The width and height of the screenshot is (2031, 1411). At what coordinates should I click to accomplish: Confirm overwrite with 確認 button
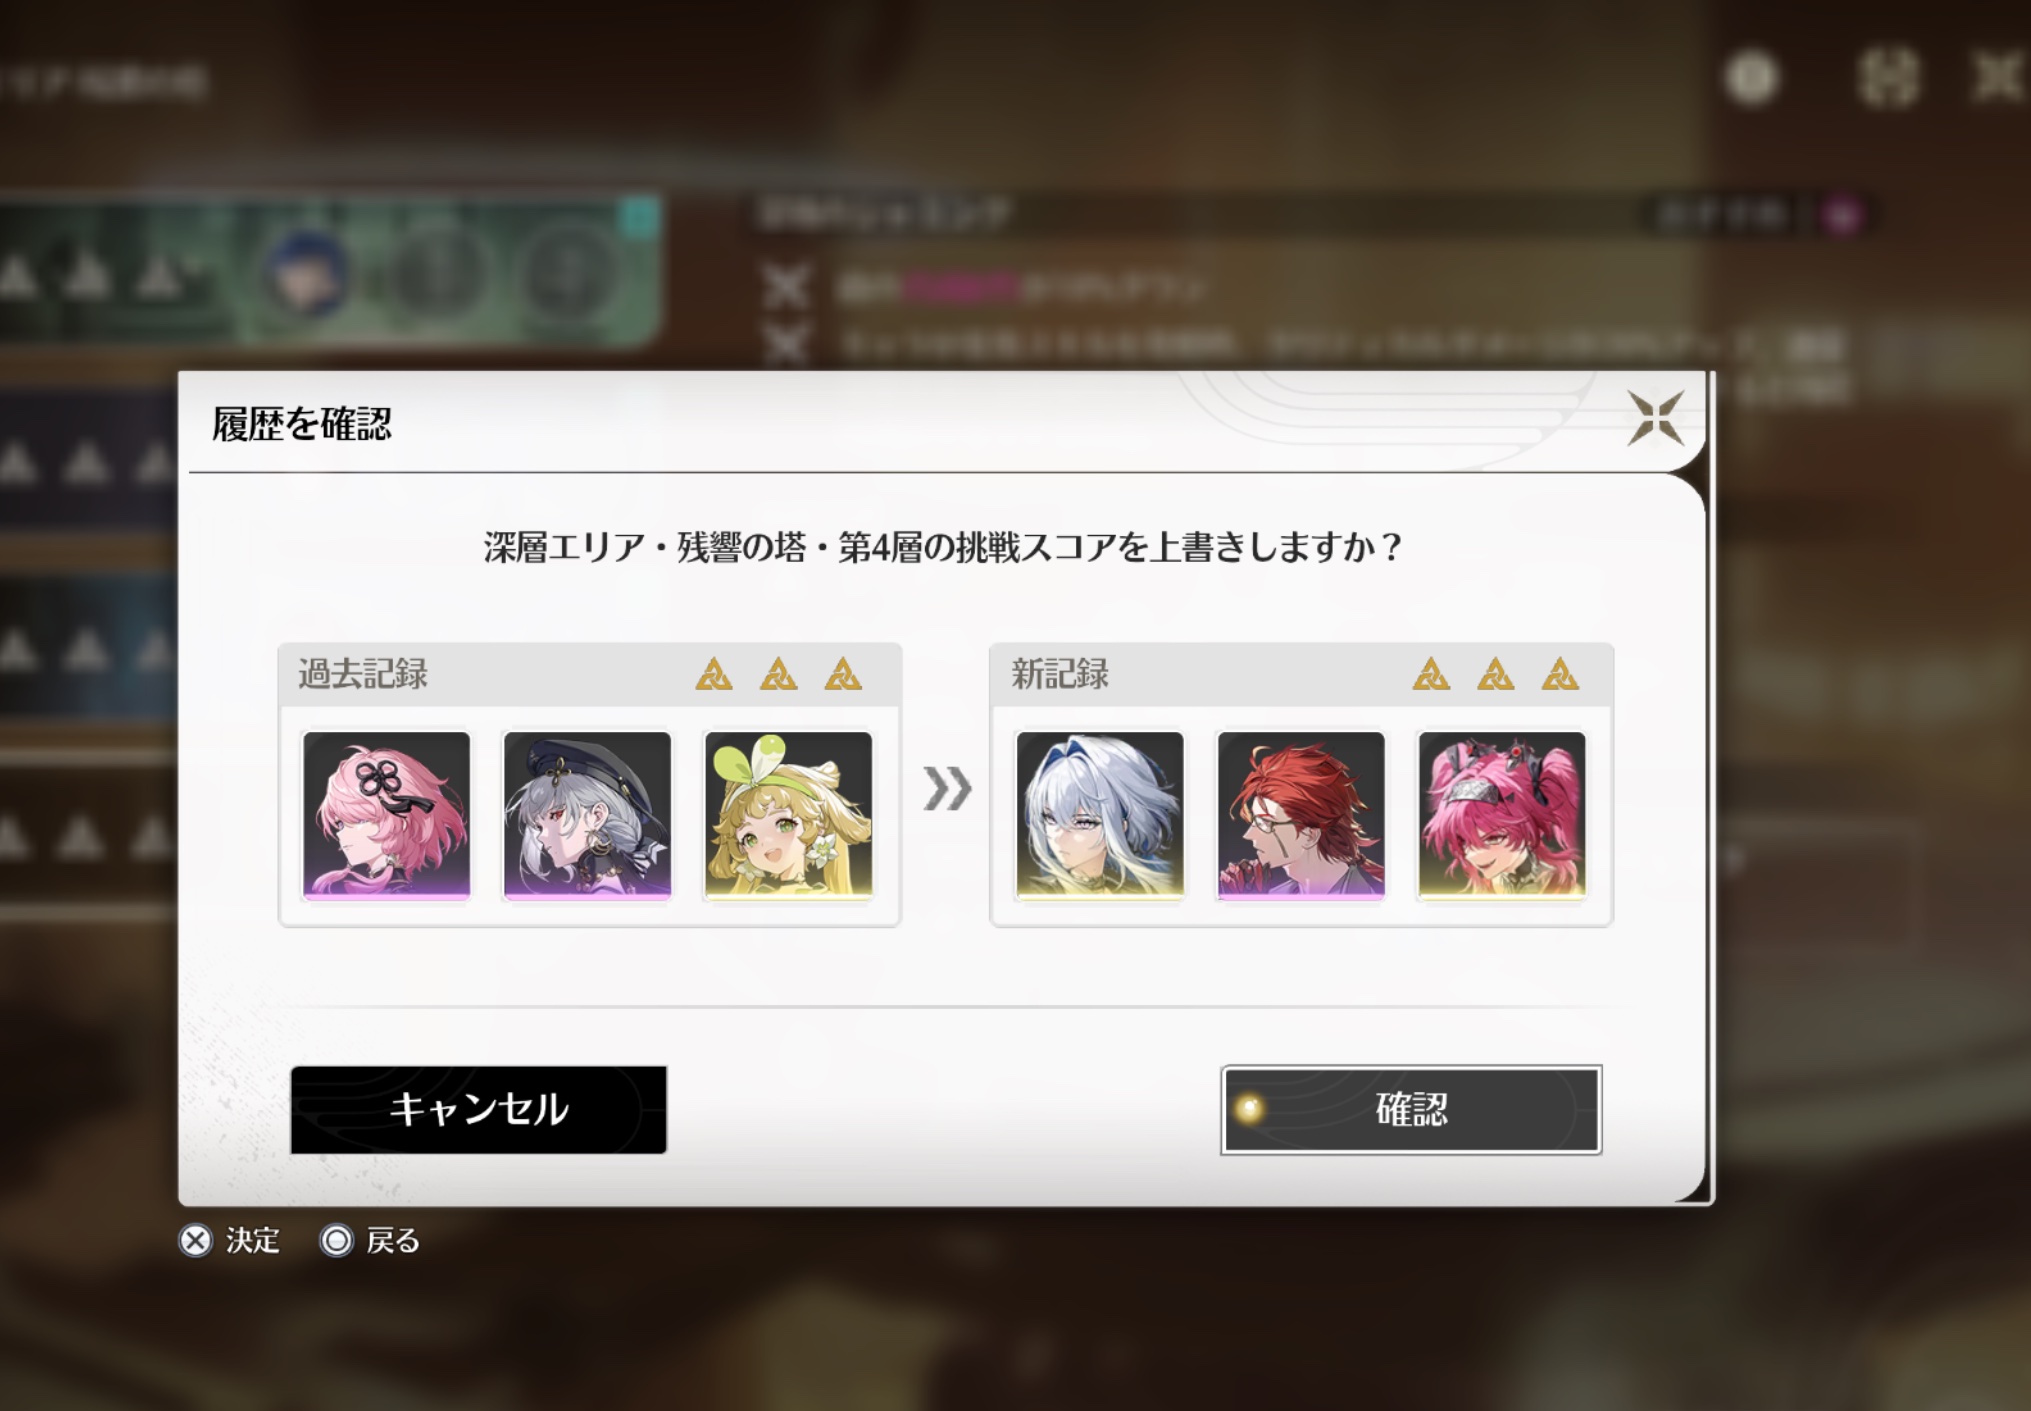[x=1411, y=1109]
